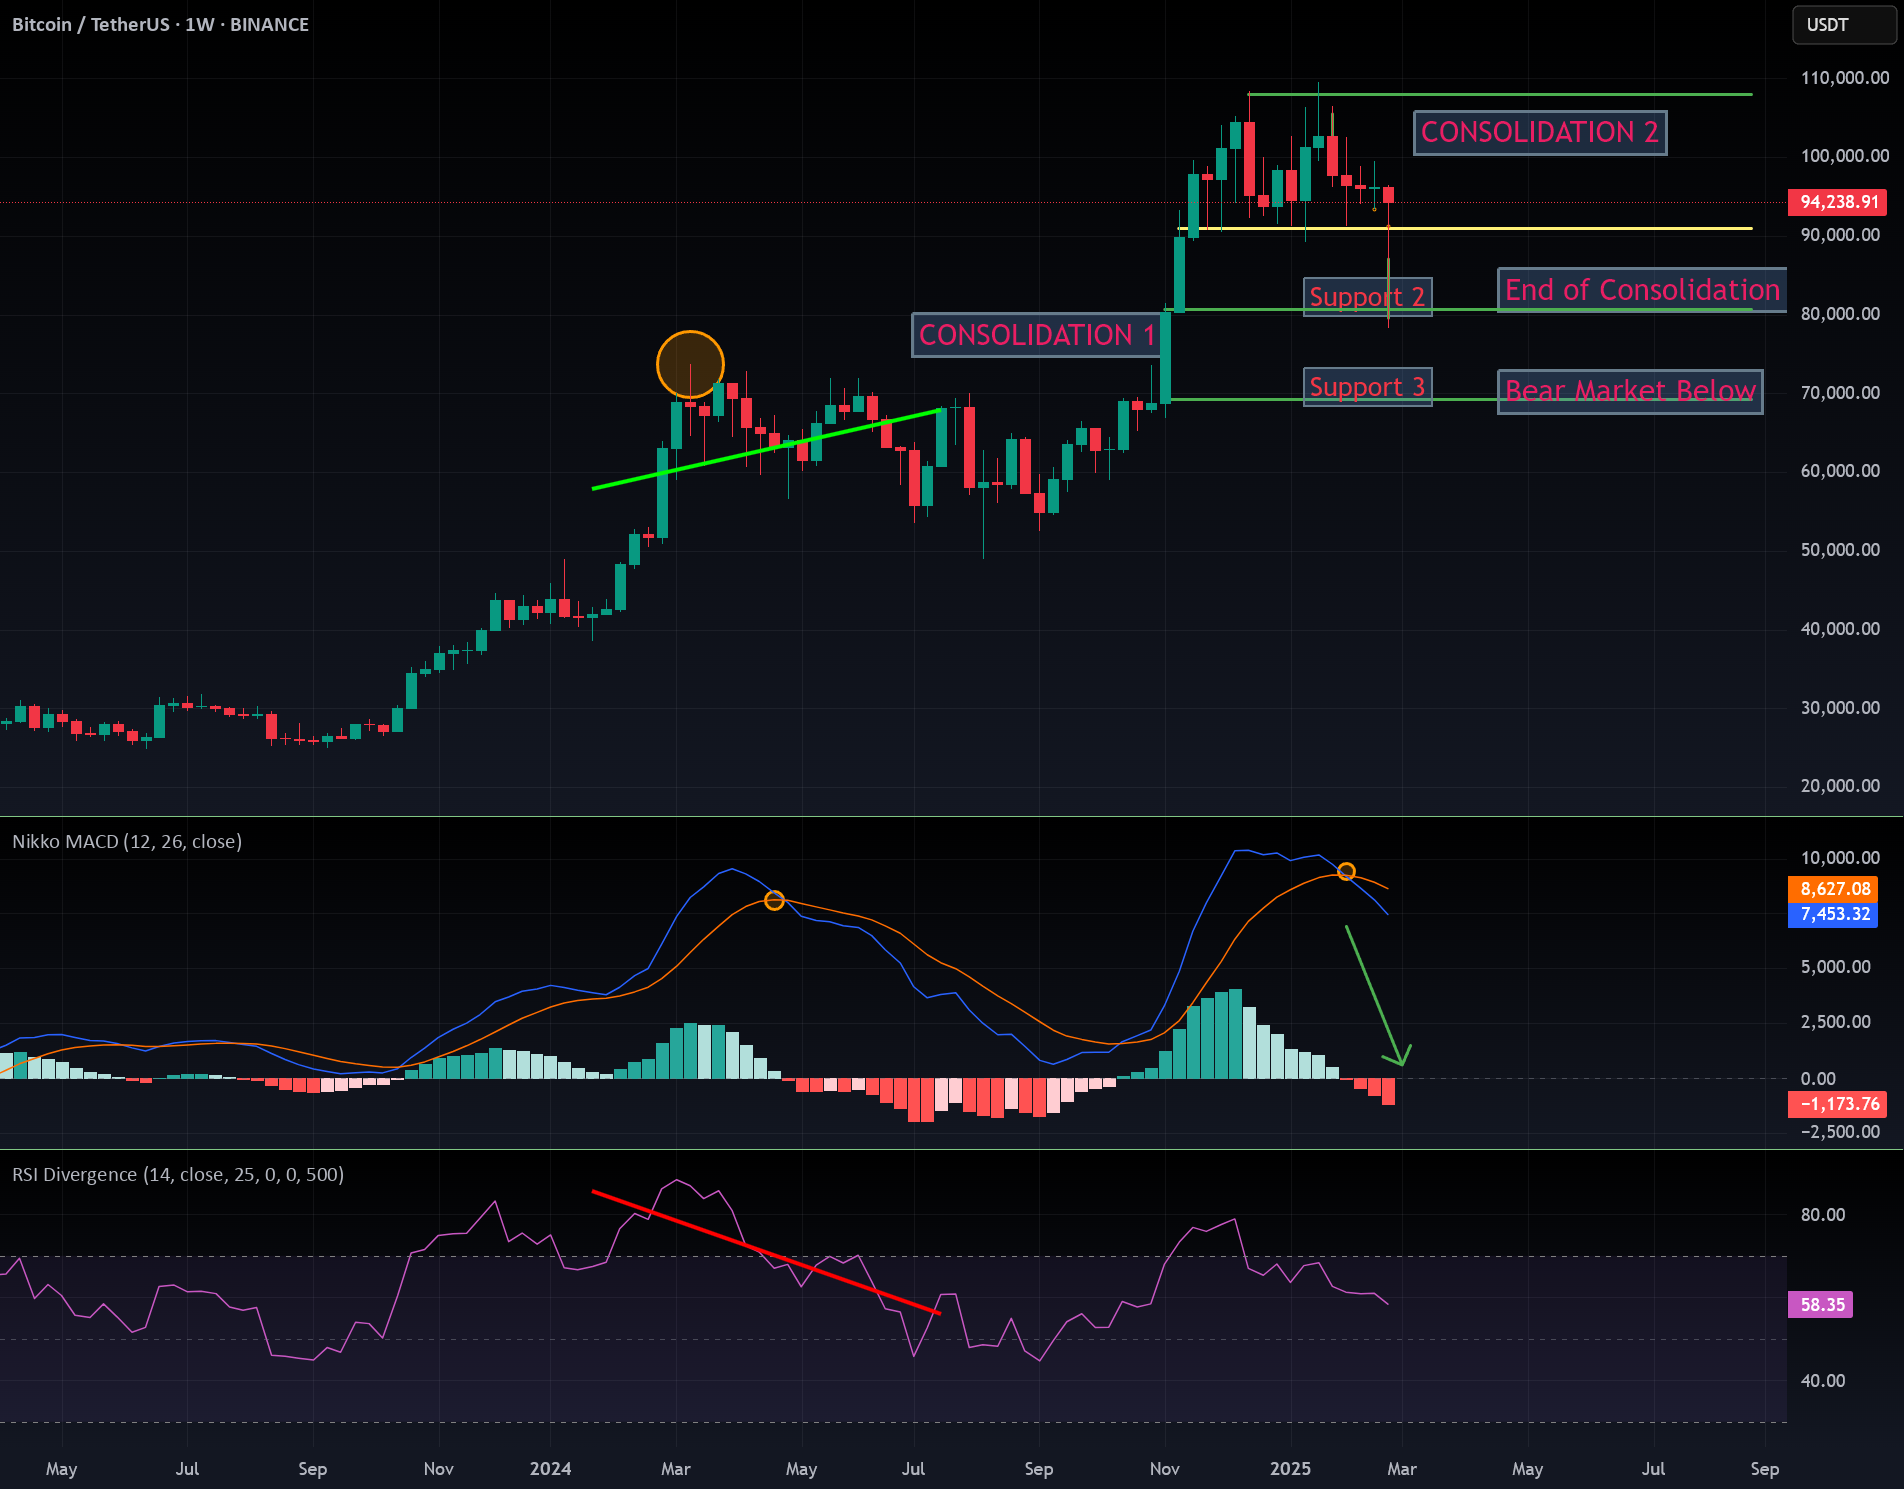Click the 40,000.00 price axis label
The height and width of the screenshot is (1489, 1904).
click(1840, 629)
